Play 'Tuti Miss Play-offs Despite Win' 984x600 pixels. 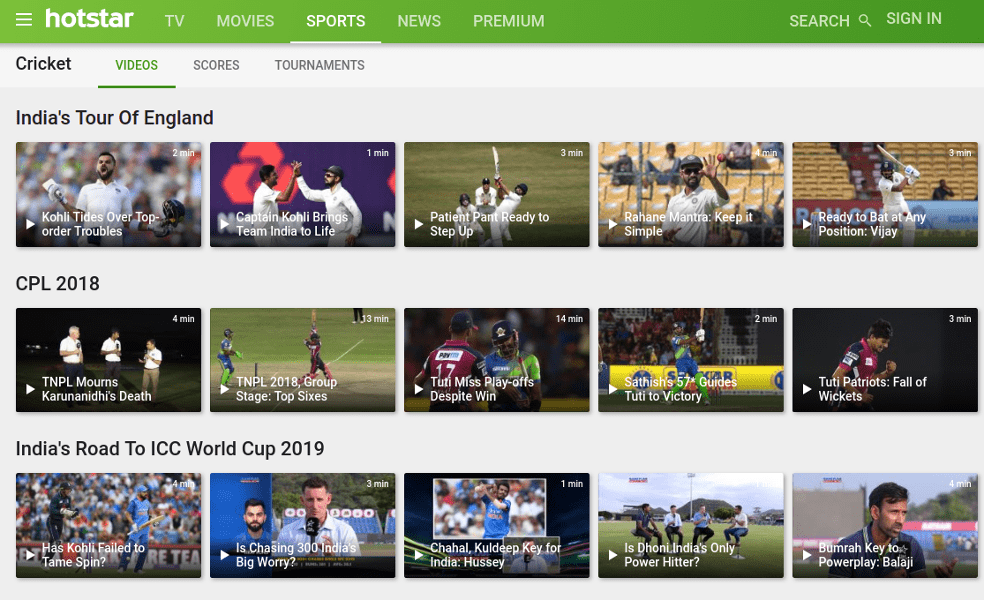pyautogui.click(x=496, y=360)
